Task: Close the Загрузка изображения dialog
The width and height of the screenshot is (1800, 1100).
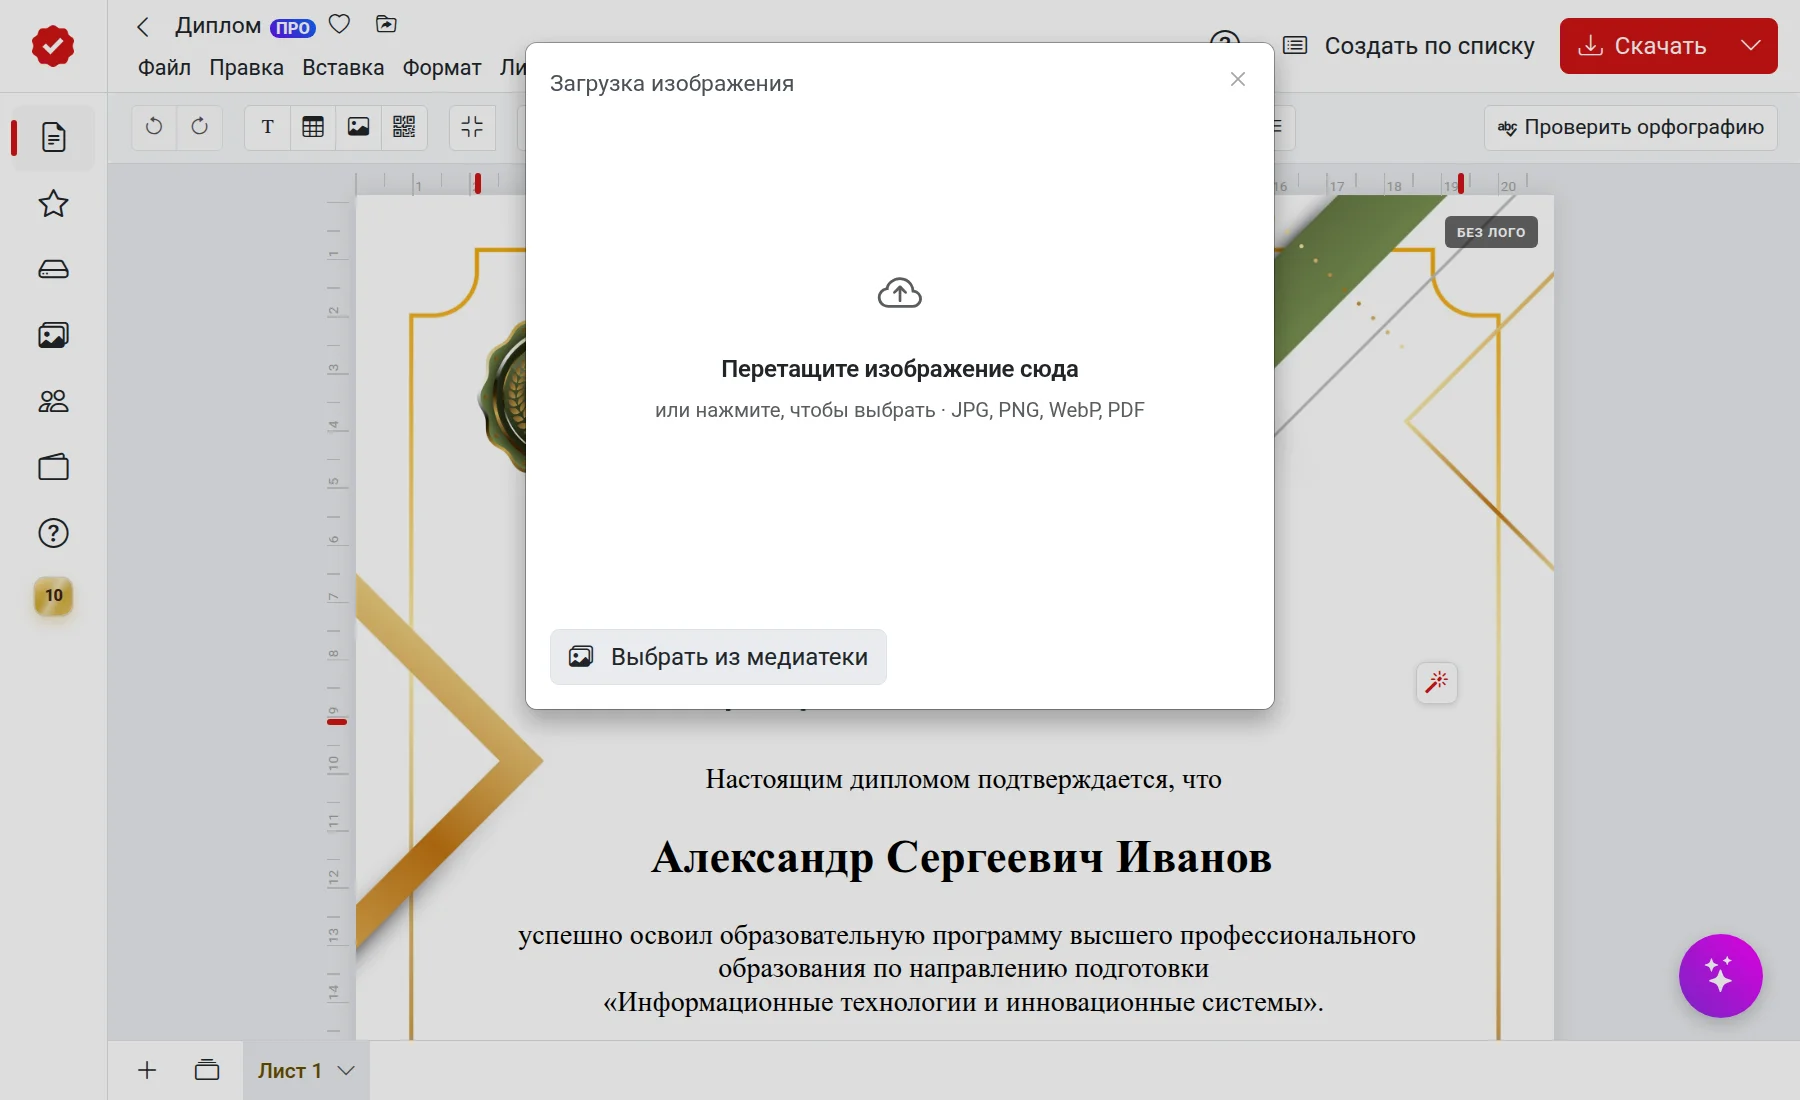Action: [1238, 79]
